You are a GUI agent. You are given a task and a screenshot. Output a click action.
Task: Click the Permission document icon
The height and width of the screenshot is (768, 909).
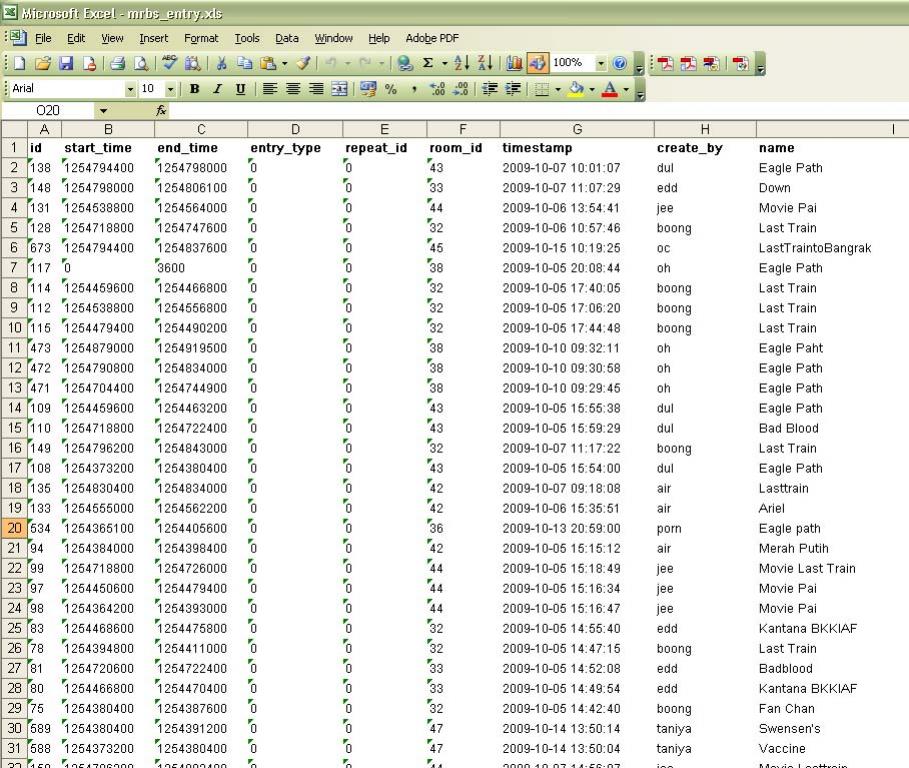click(89, 63)
